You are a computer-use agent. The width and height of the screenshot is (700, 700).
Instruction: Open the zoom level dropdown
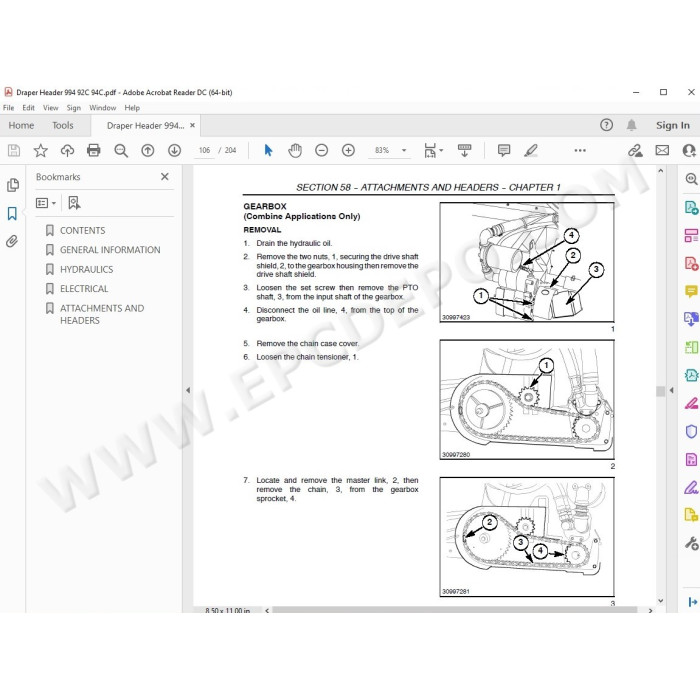coord(404,150)
